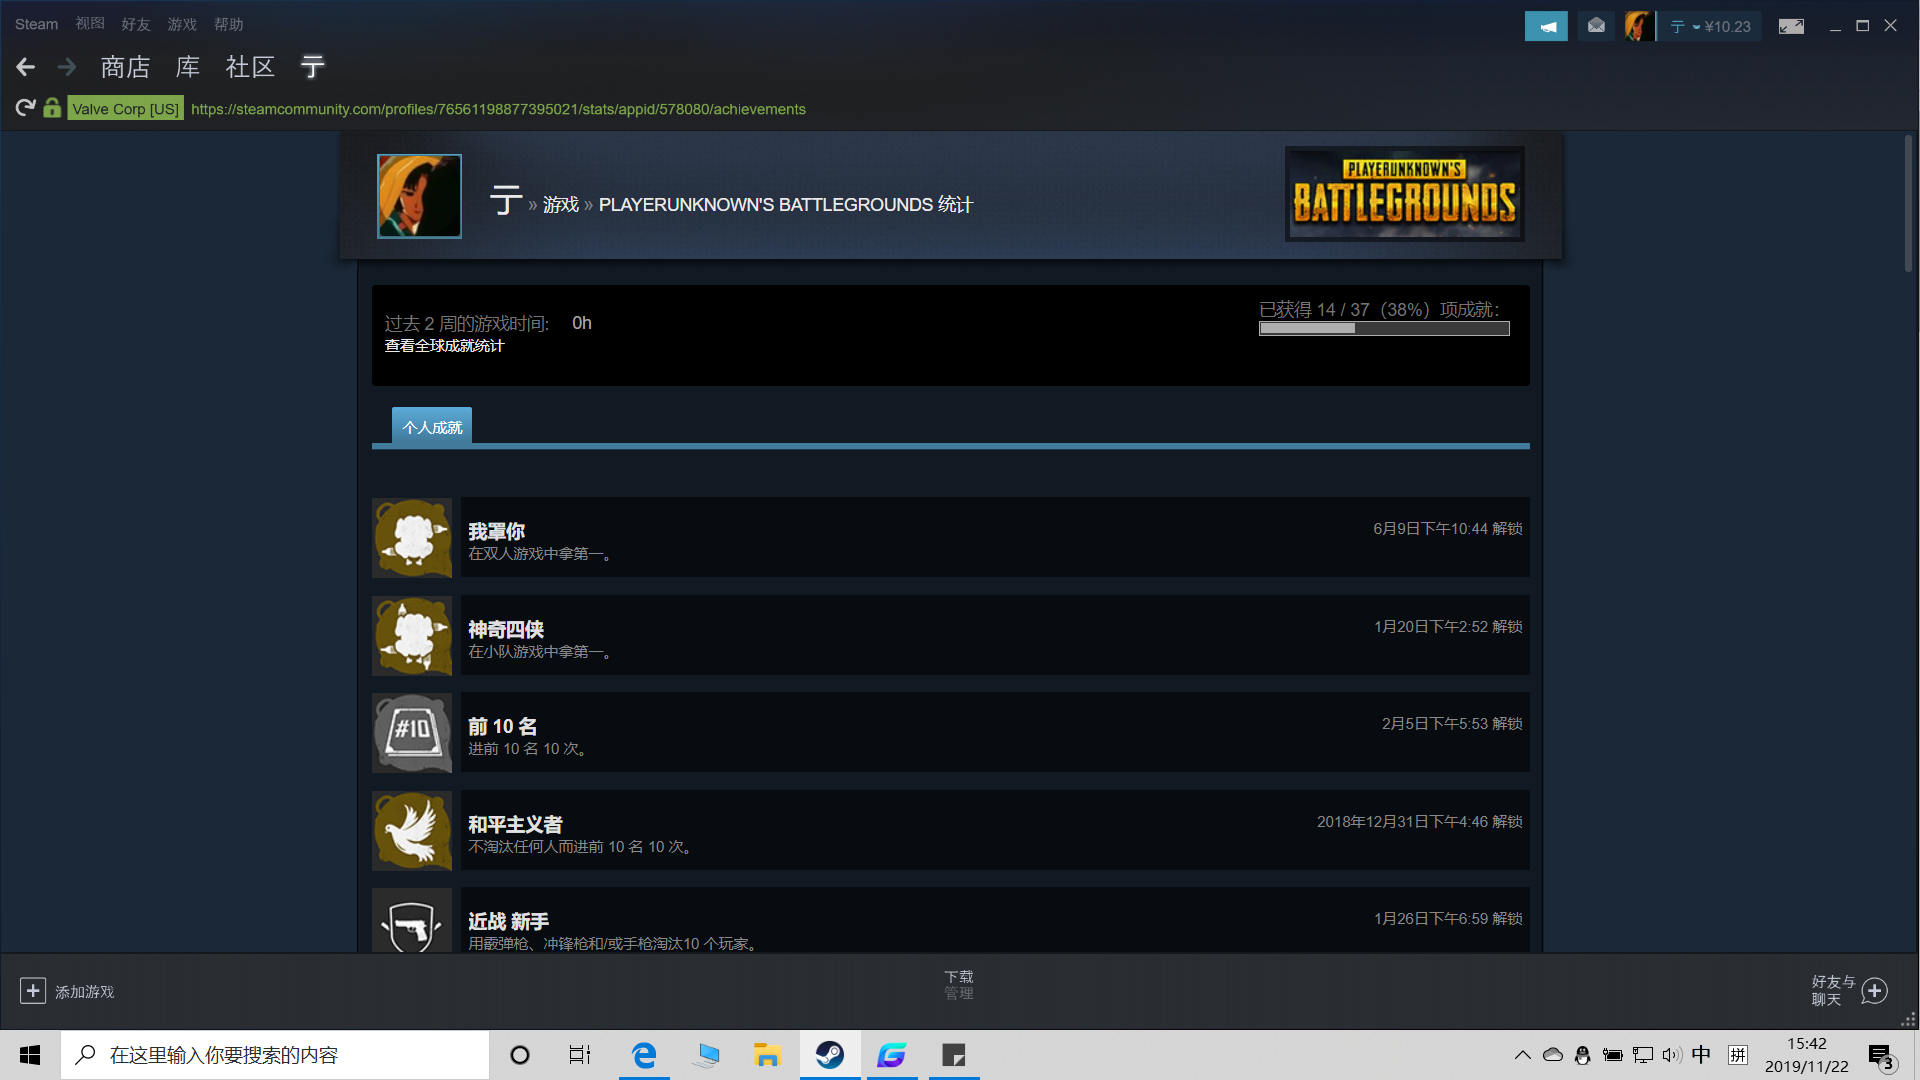
Task: Click the OneDrive cloud tray icon
Action: point(1552,1055)
